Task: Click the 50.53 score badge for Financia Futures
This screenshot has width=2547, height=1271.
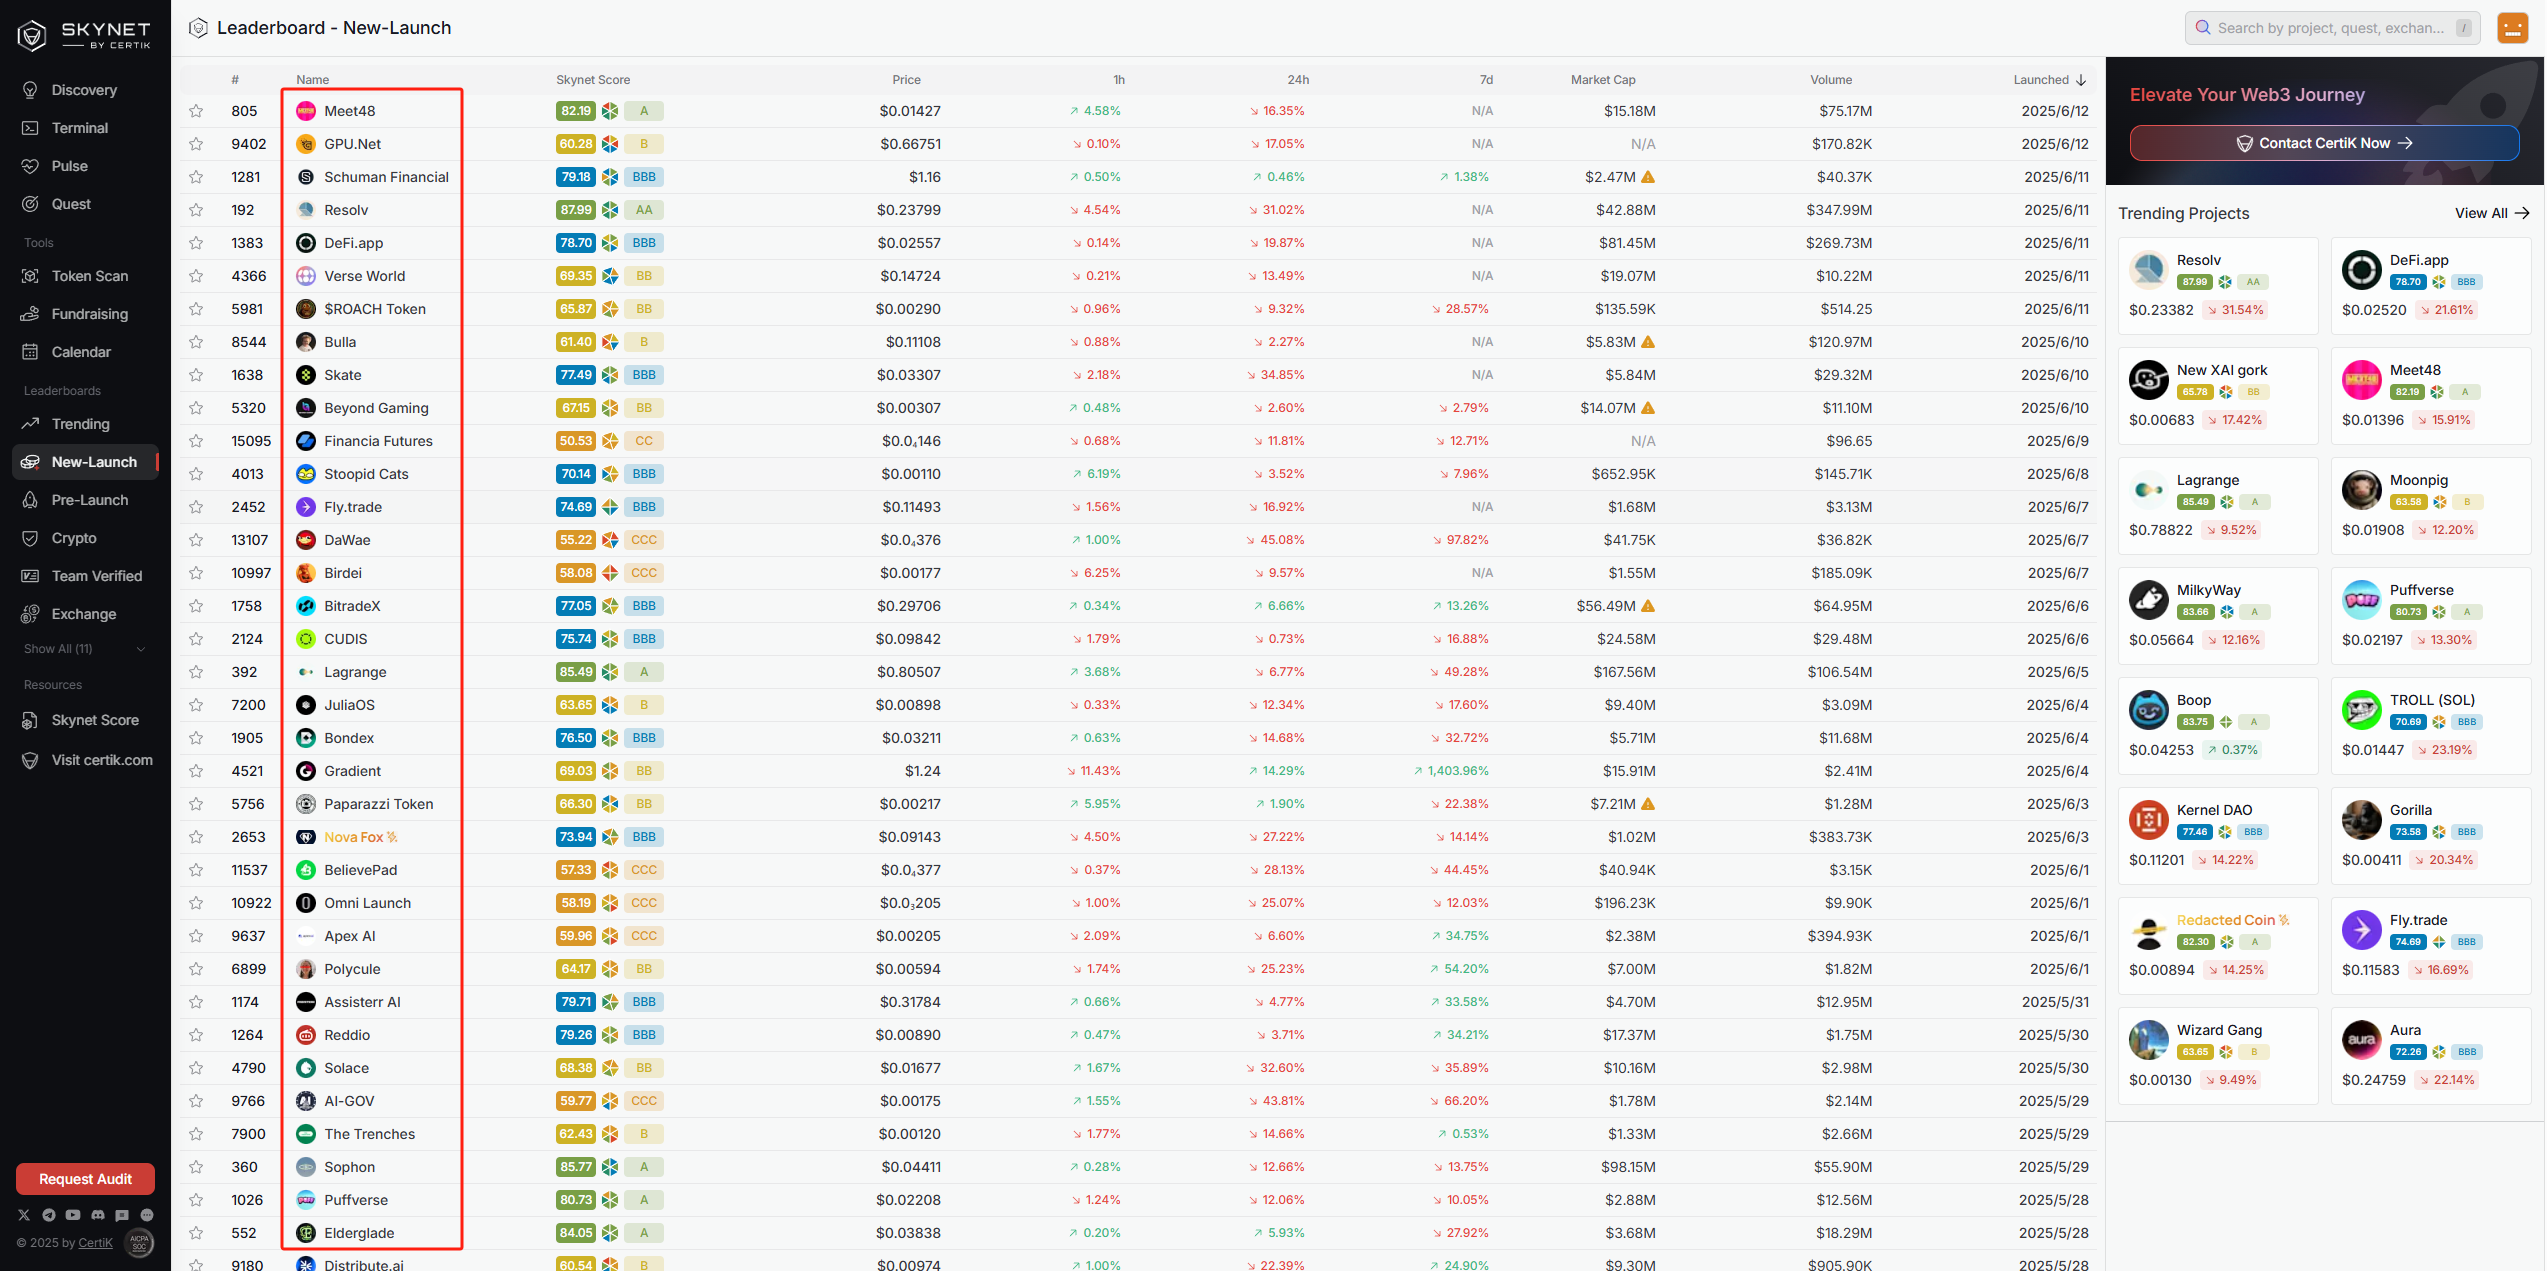Action: point(576,441)
